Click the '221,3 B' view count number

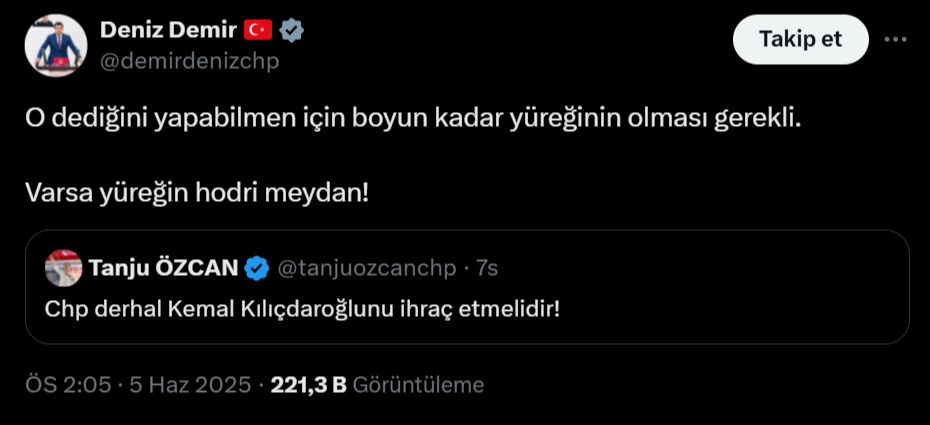pyautogui.click(x=308, y=385)
